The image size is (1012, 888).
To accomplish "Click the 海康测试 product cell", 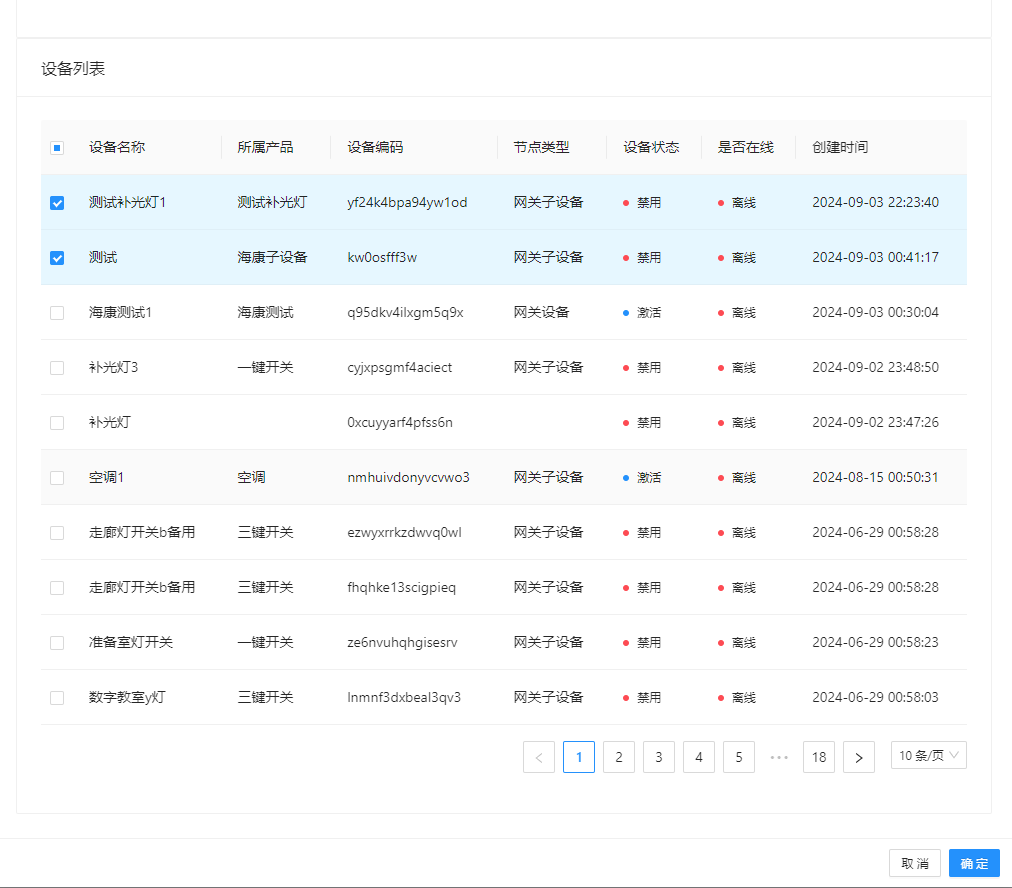I will [x=265, y=312].
